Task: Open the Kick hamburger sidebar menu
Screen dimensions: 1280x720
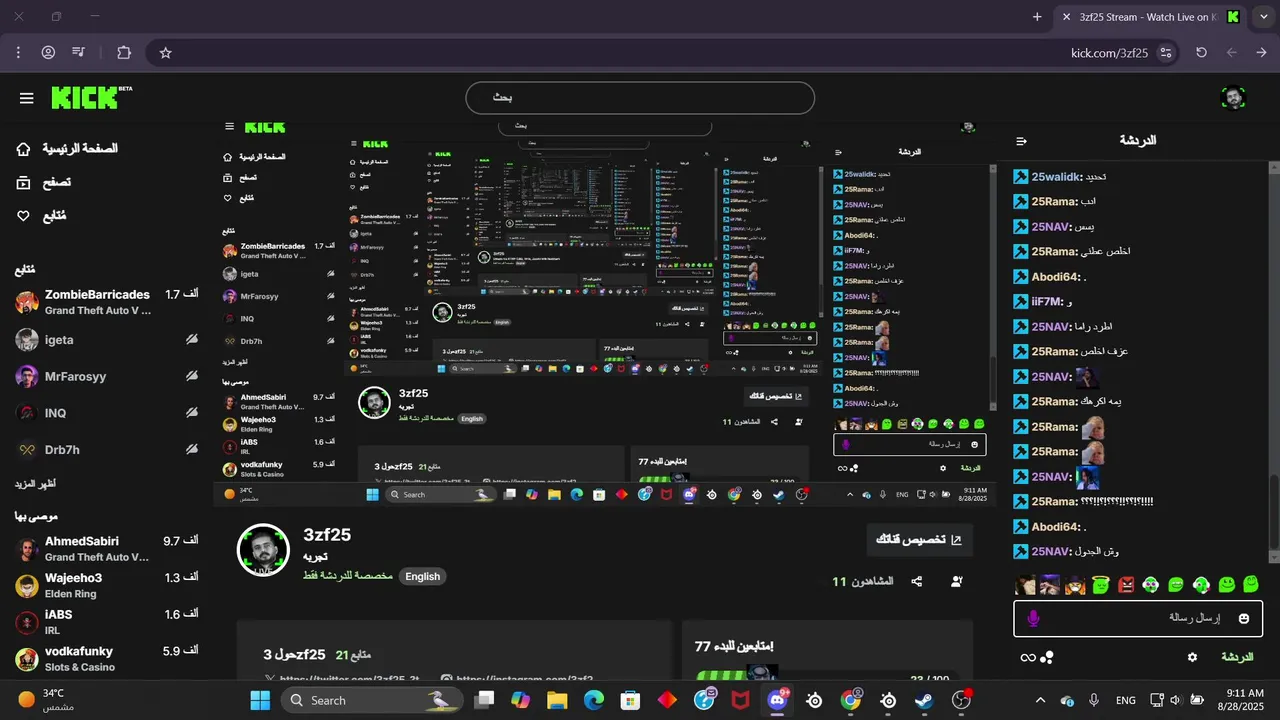Action: 26,98
